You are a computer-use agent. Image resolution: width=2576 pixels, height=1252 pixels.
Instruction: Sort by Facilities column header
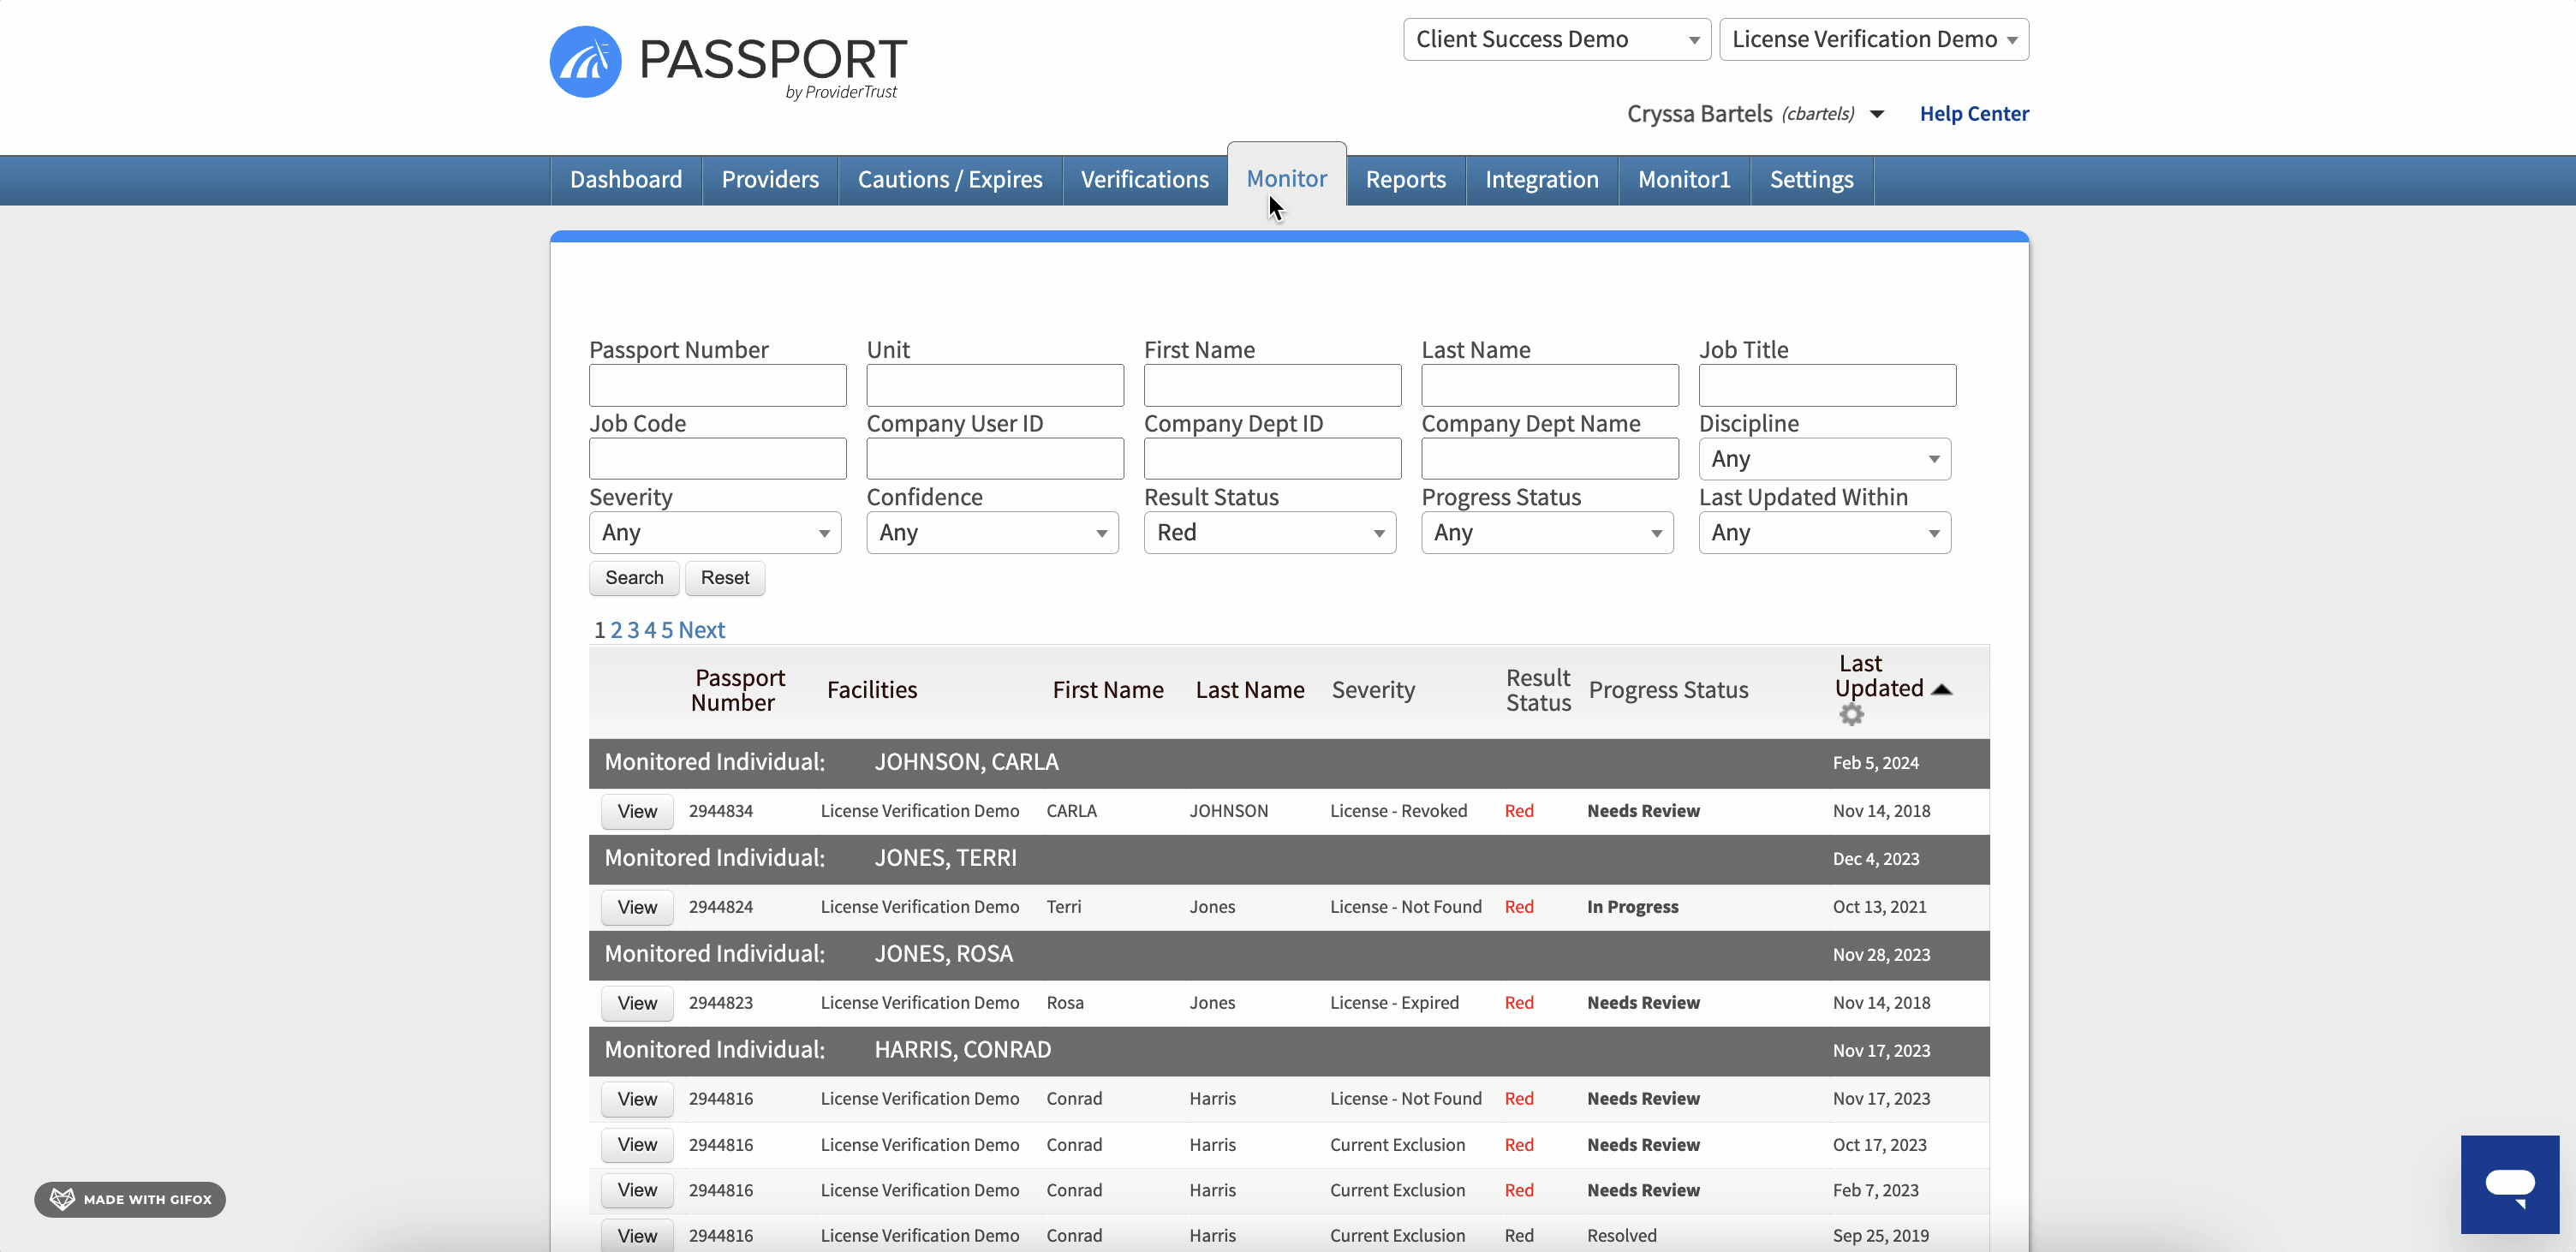pyautogui.click(x=871, y=690)
